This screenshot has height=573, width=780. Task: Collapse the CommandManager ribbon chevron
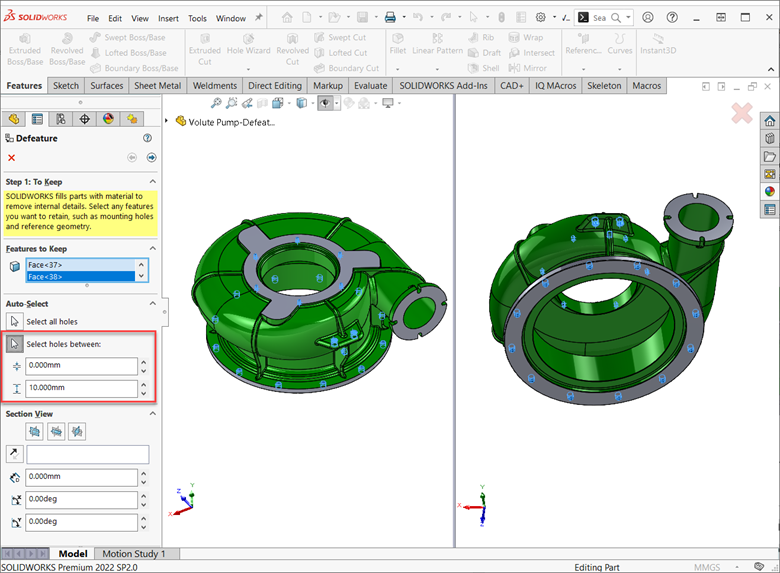pyautogui.click(x=771, y=69)
